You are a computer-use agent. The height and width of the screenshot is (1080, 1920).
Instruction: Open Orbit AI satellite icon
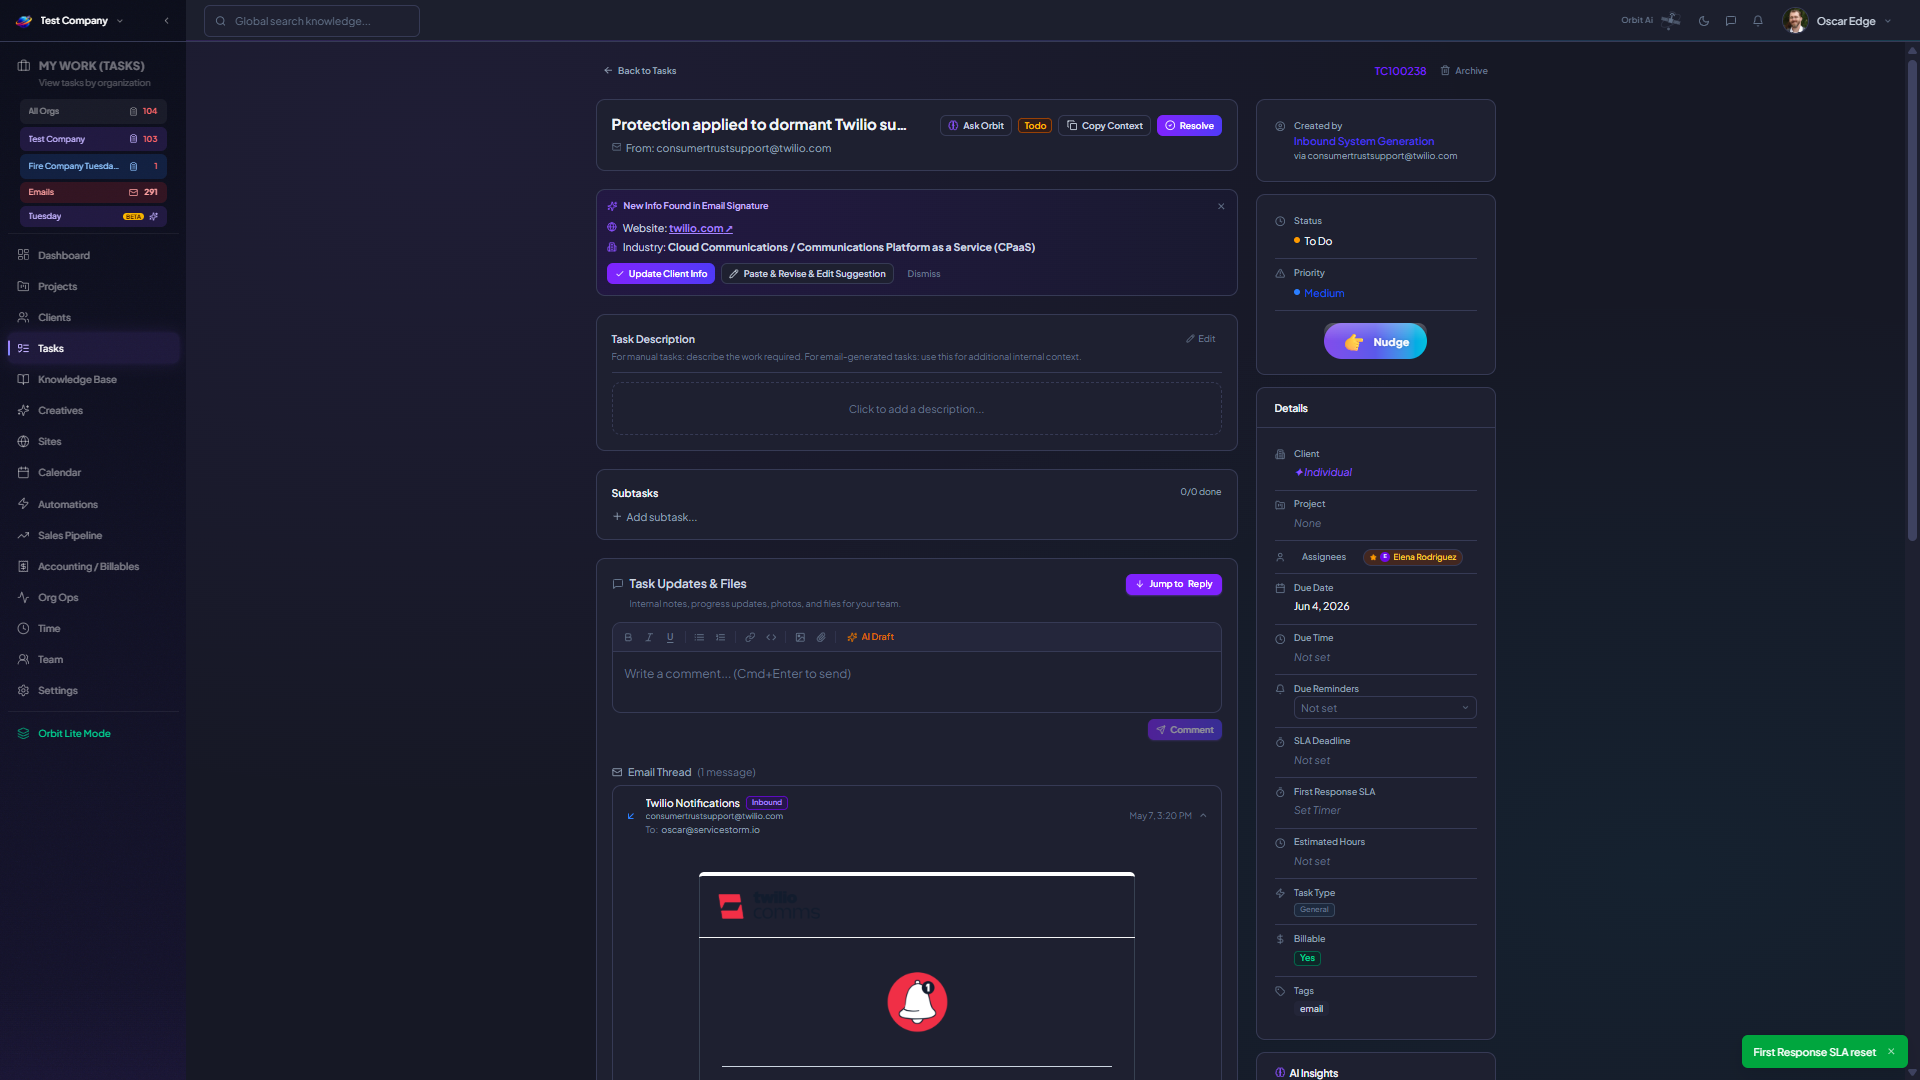(1671, 20)
